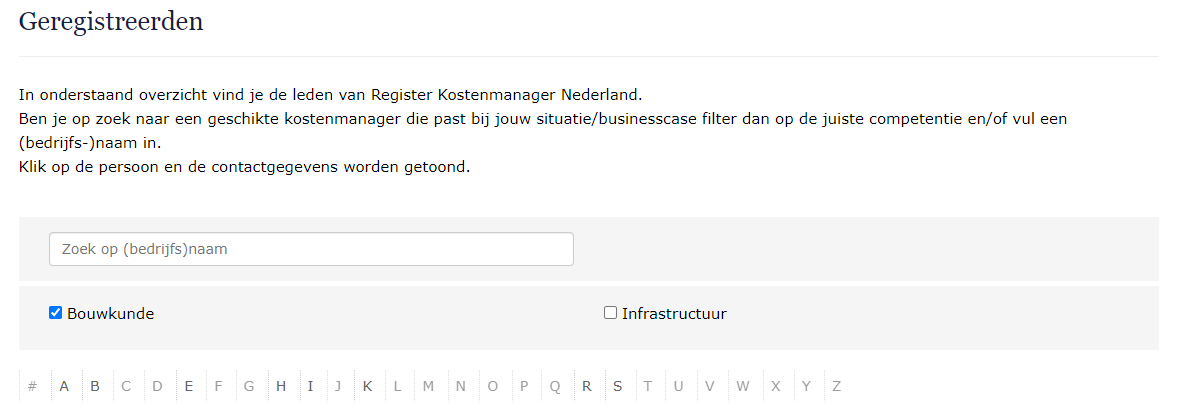
Task: Select letter E in alphabet filter
Action: [x=188, y=387]
